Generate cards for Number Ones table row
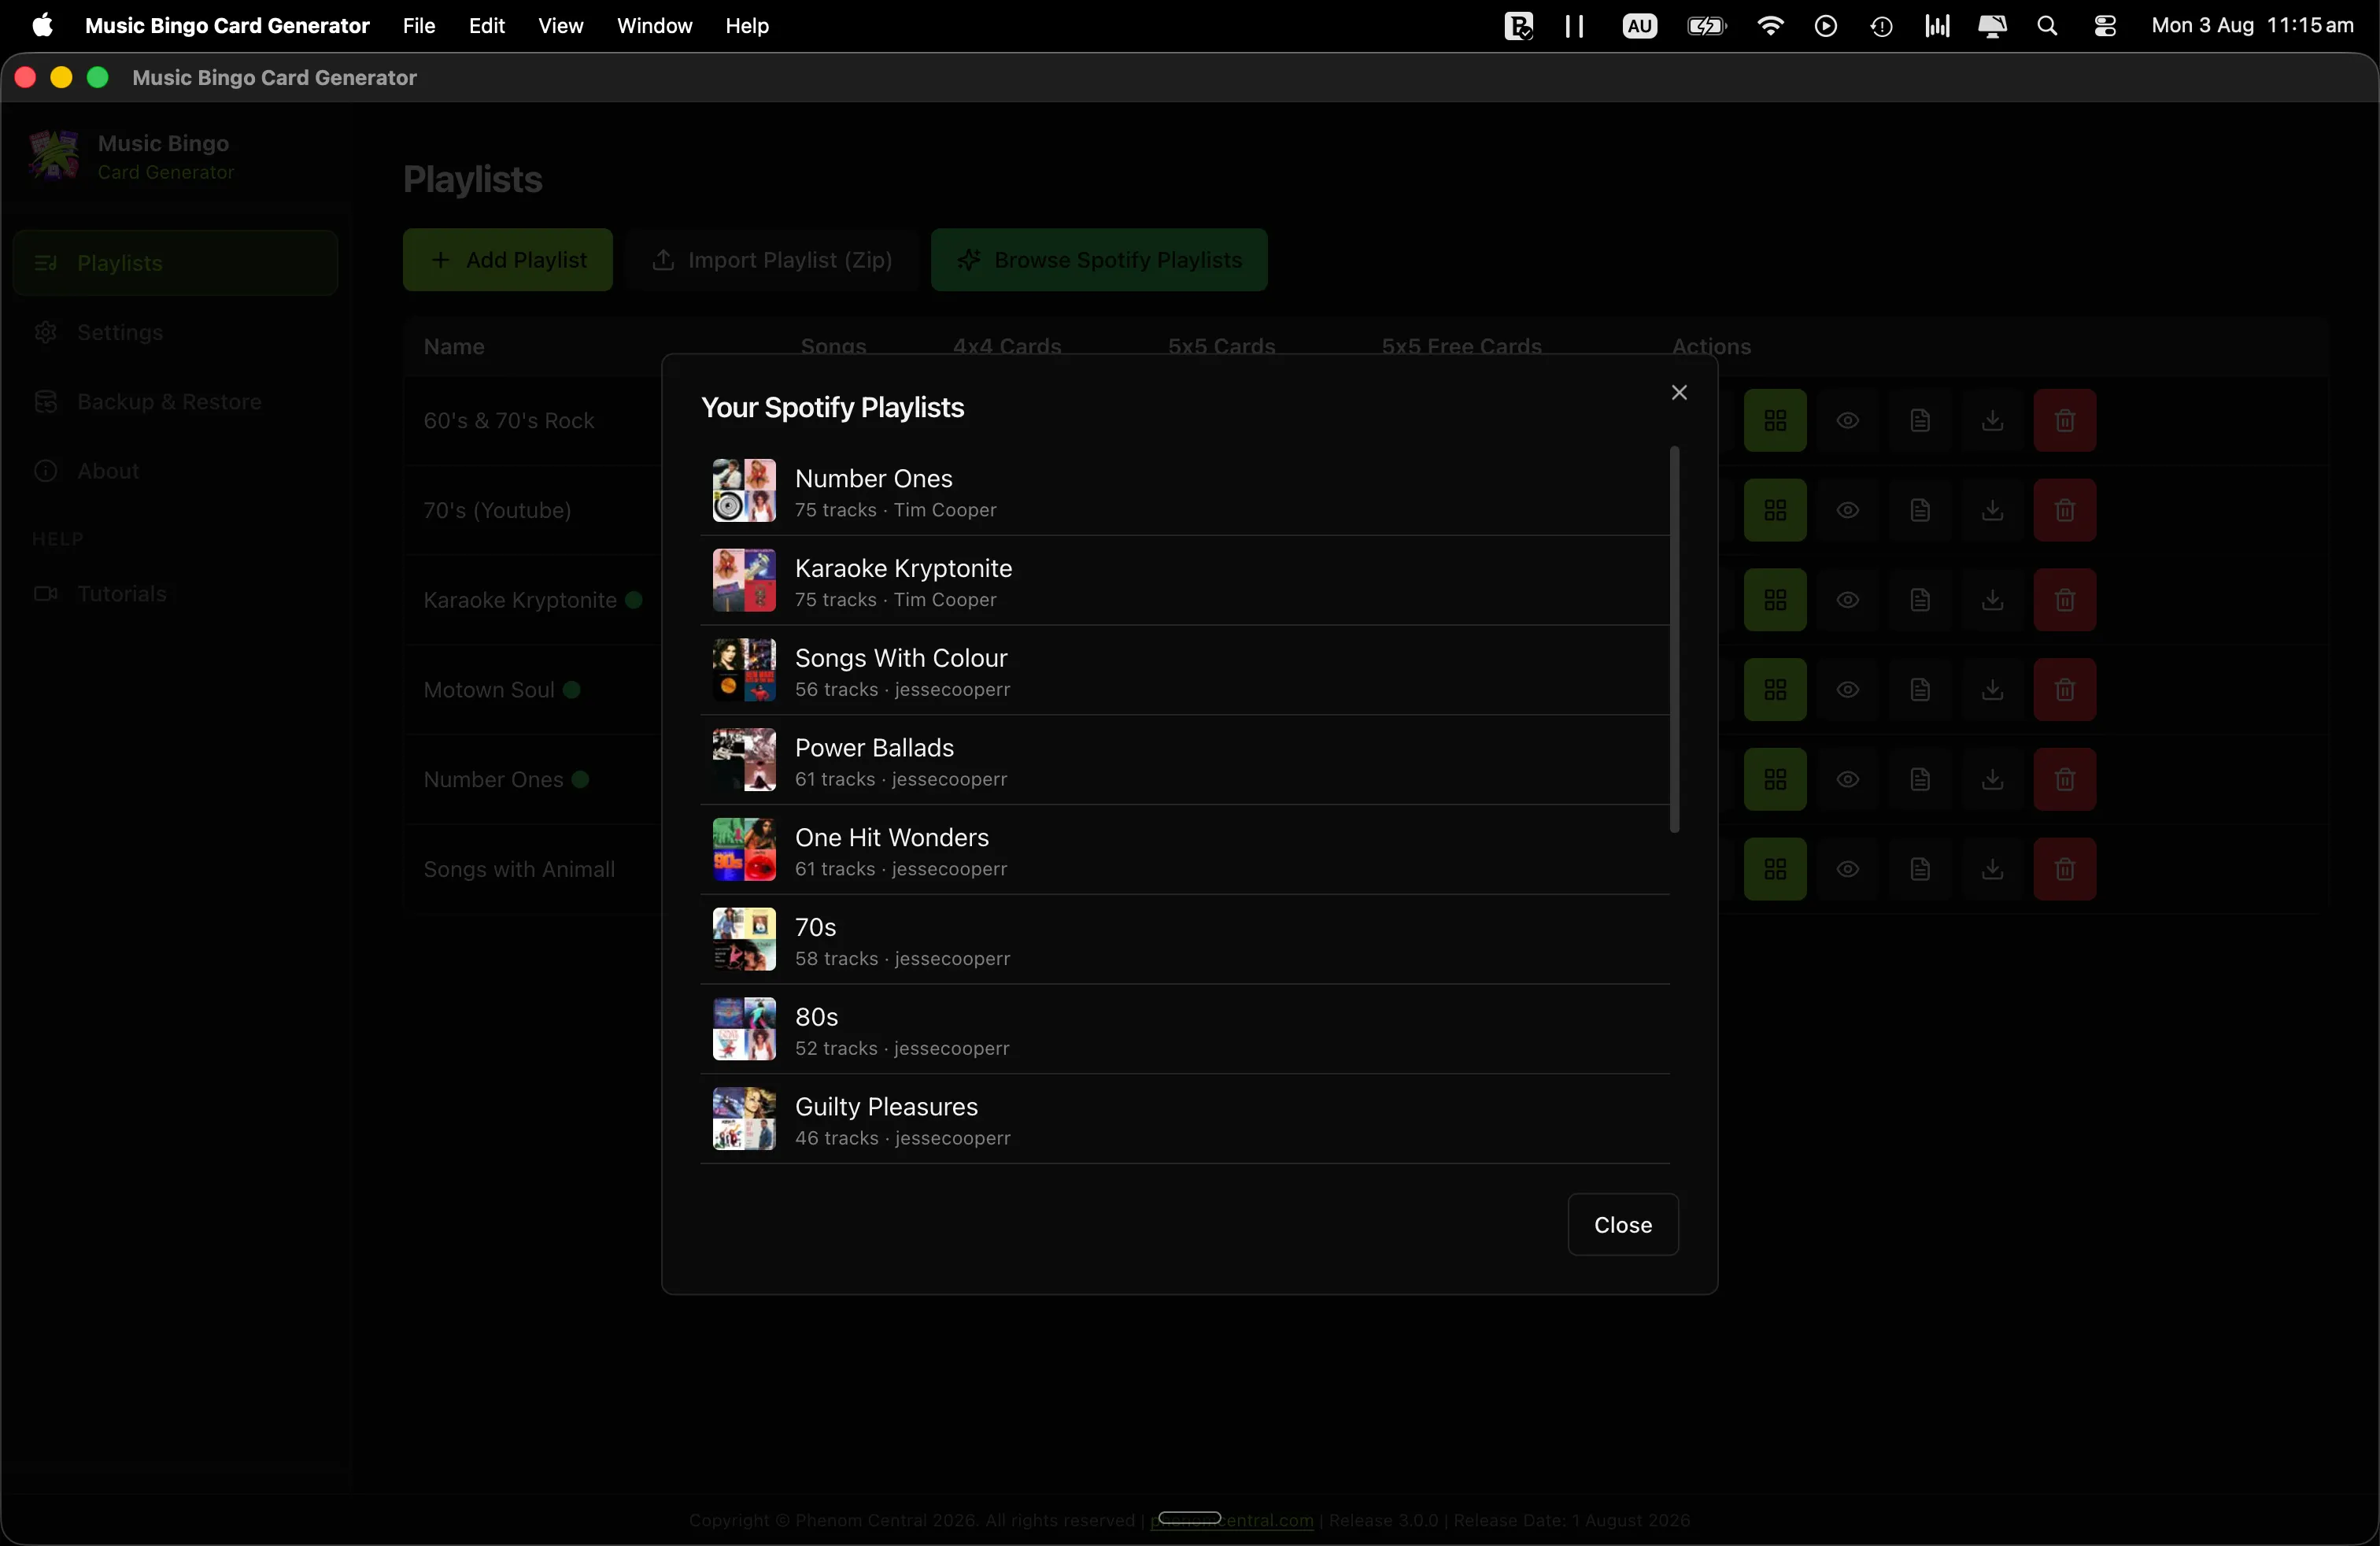2380x1546 pixels. tap(1775, 779)
